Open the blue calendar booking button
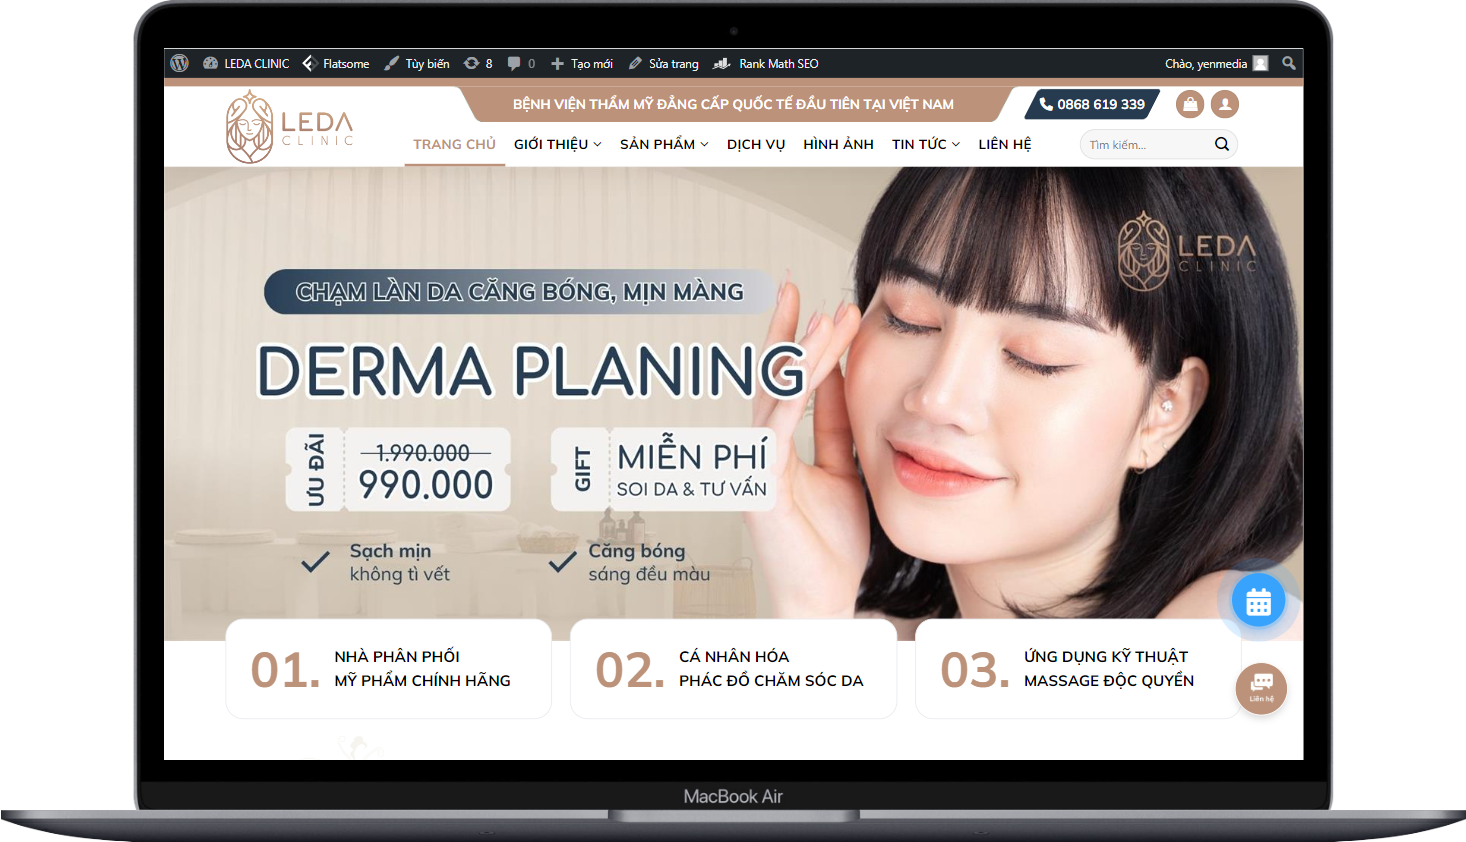Image resolution: width=1466 pixels, height=842 pixels. point(1258,601)
